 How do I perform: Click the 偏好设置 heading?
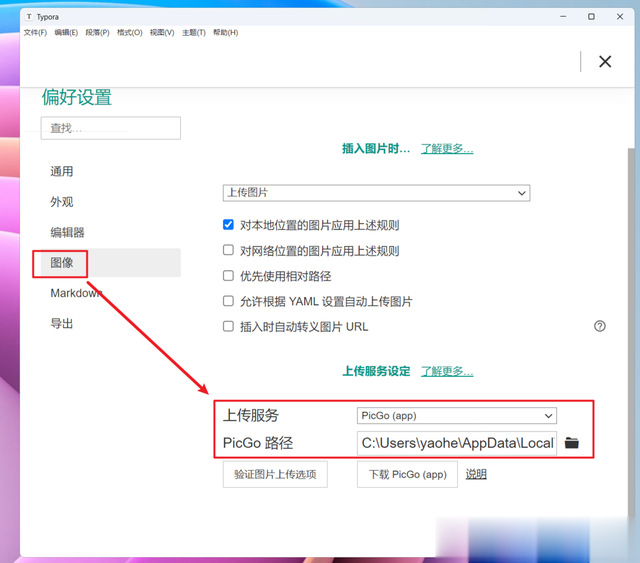[x=77, y=97]
